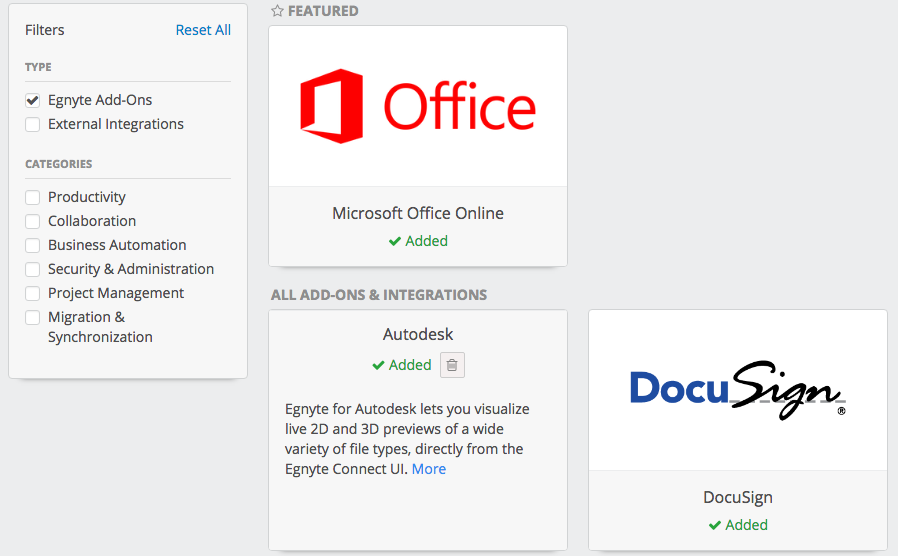Click the green checkmark under Microsoft Office Online

point(395,241)
